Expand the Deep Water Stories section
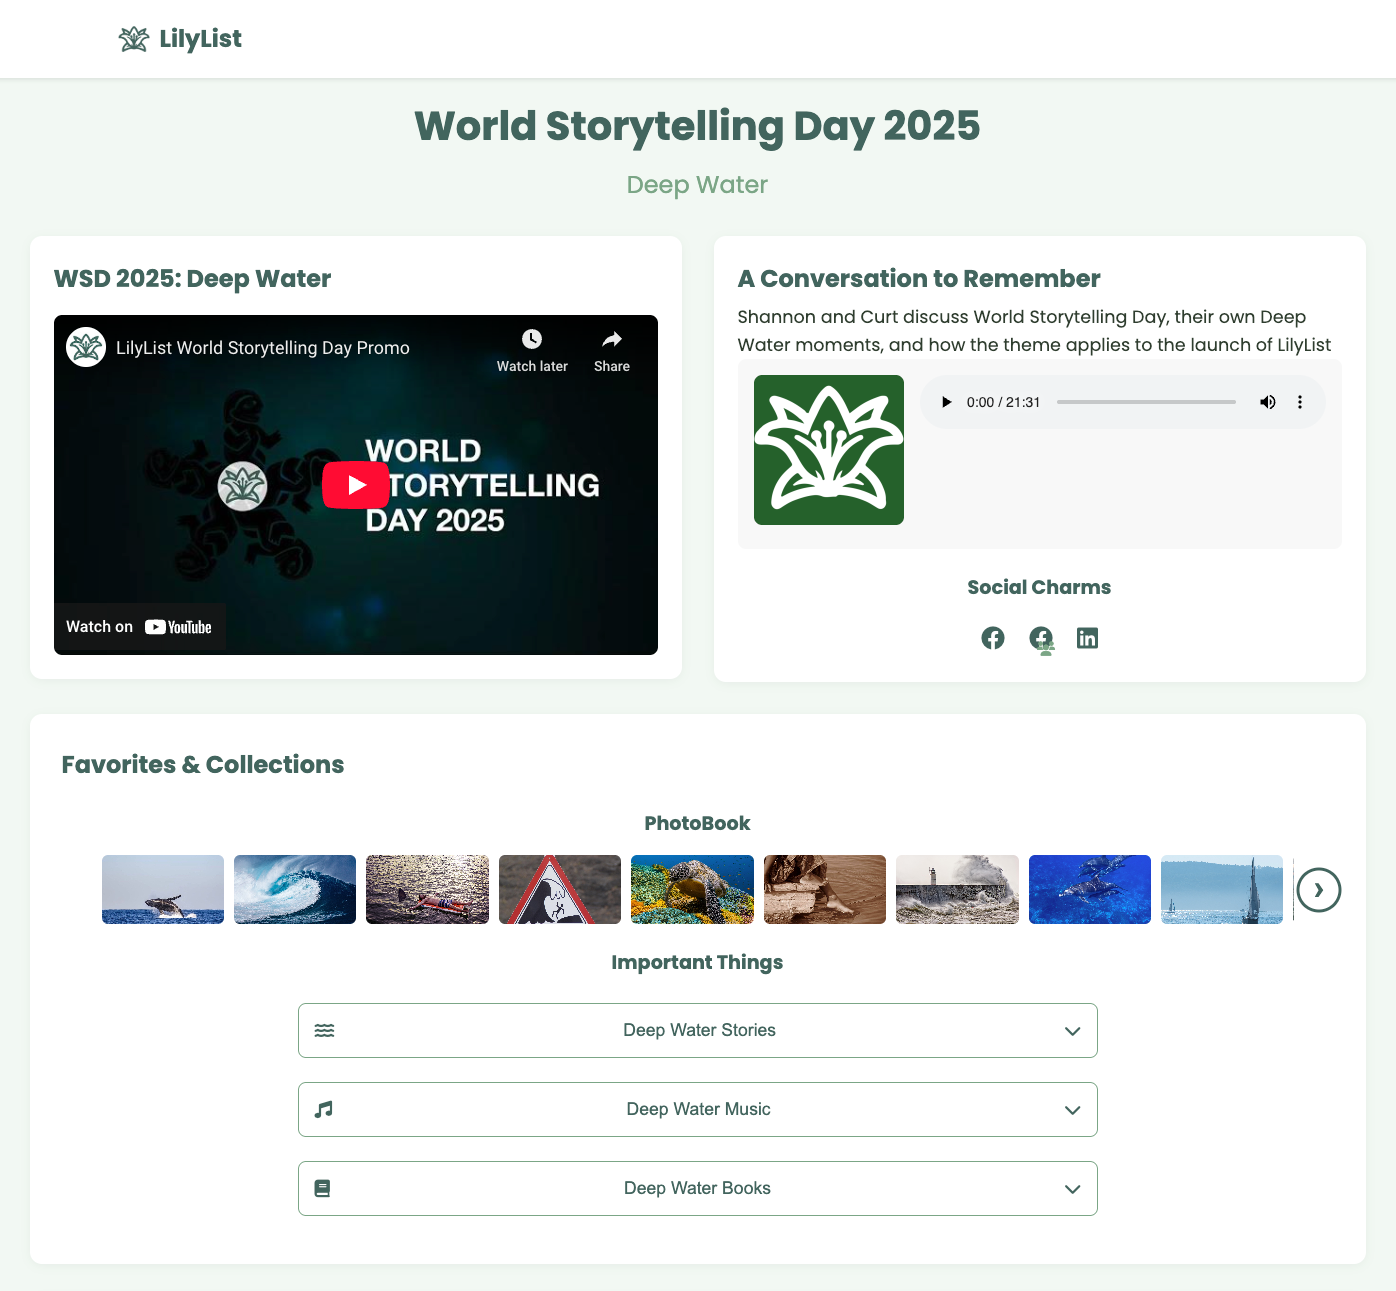Image resolution: width=1396 pixels, height=1291 pixels. 697,1030
